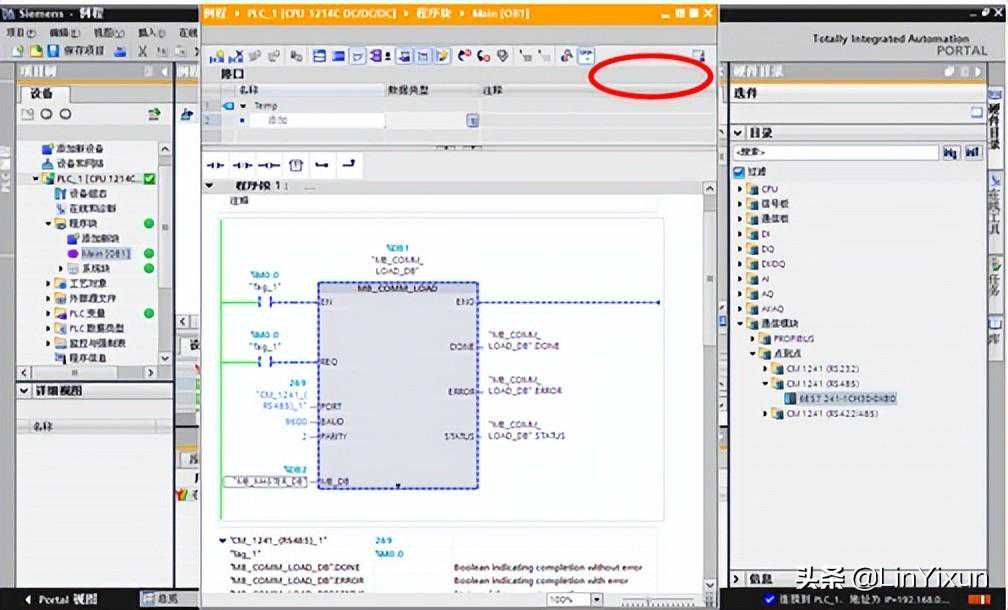Expand the 工艺对象 tree node
1008x610 pixels.
pos(49,284)
